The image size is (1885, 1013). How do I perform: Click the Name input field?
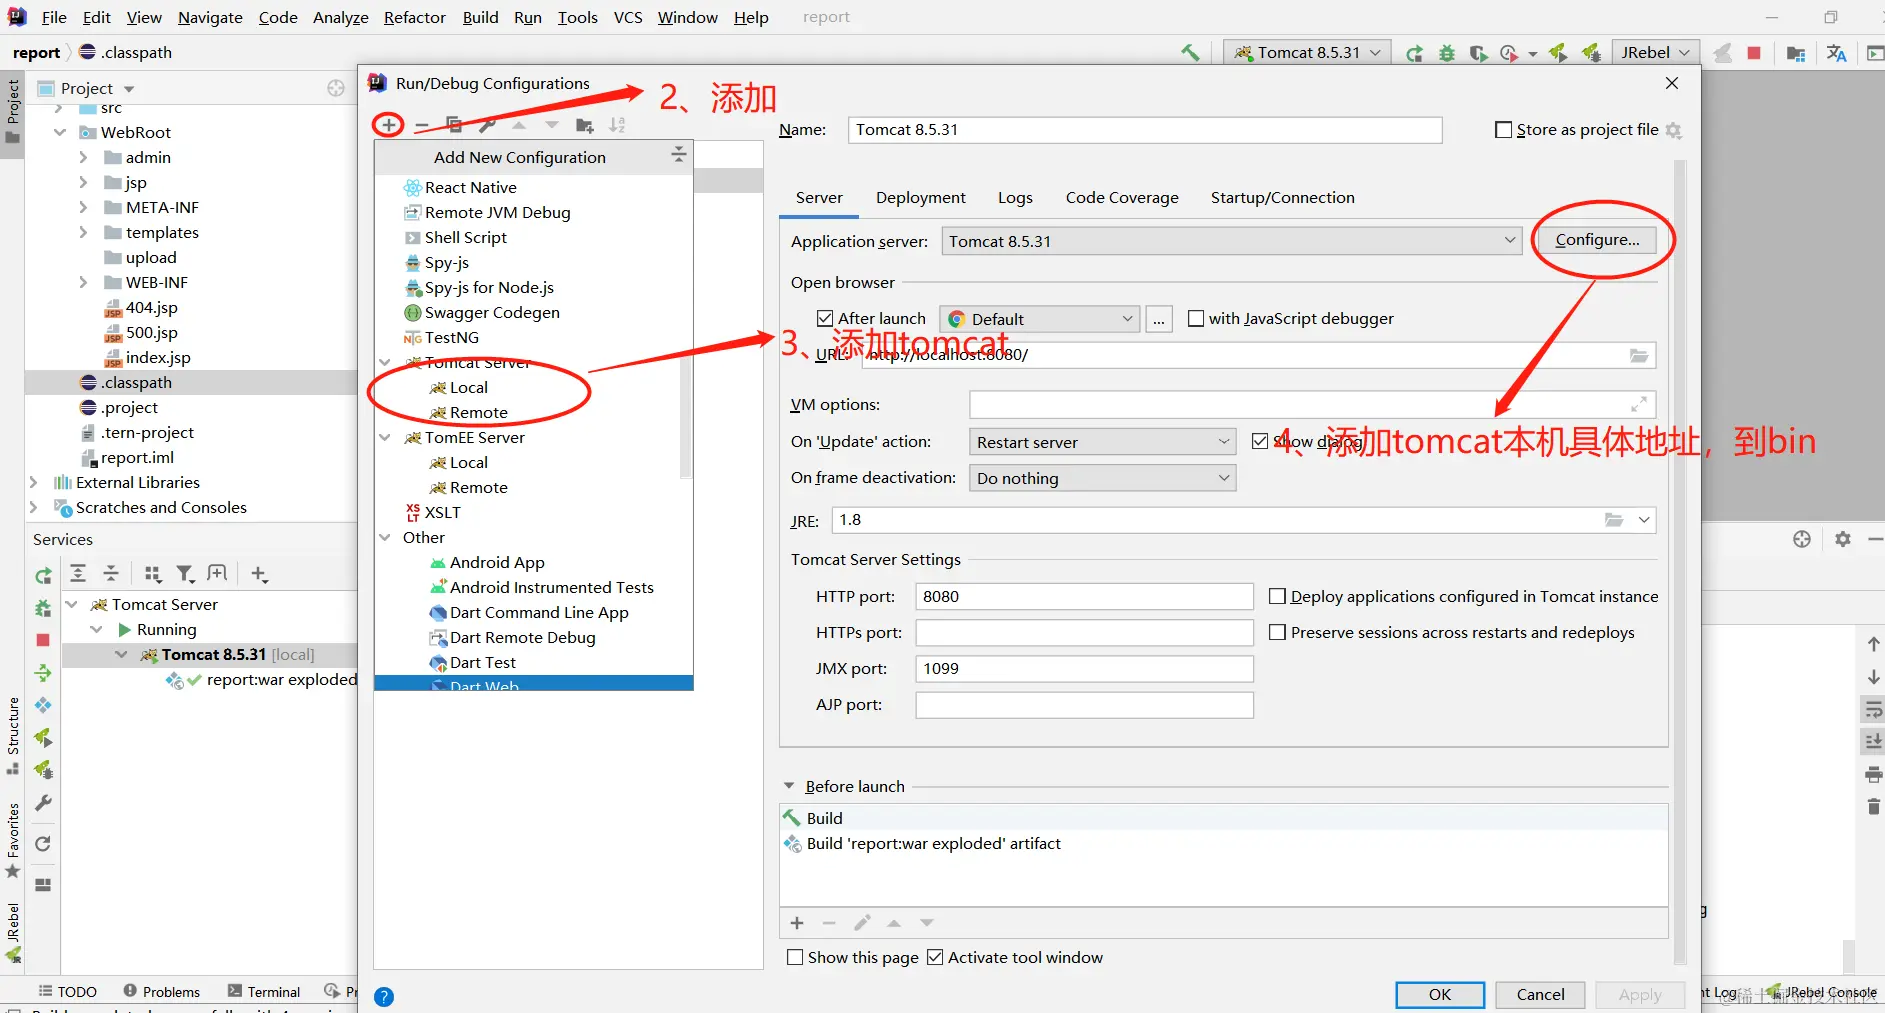(1145, 130)
